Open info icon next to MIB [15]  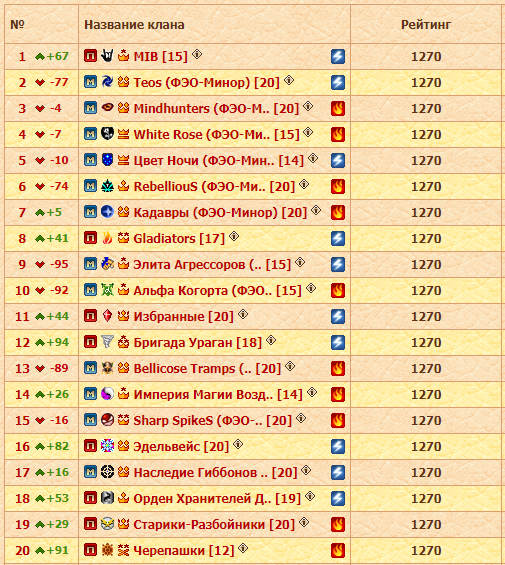(197, 54)
